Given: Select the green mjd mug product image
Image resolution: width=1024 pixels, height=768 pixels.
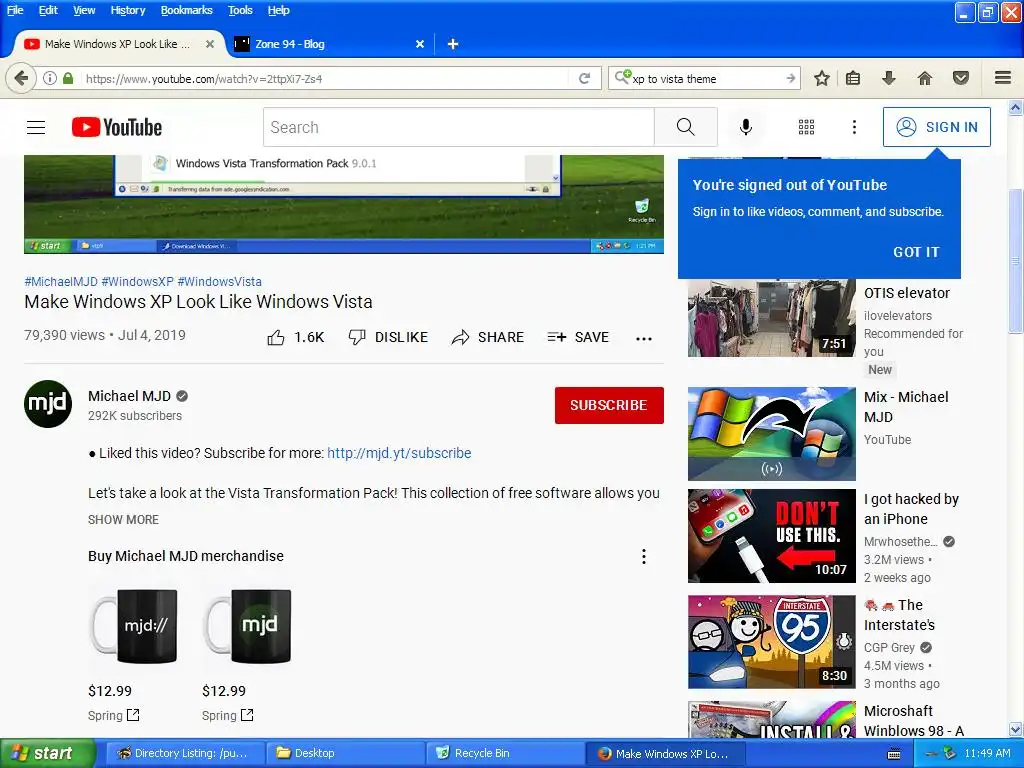Looking at the screenshot, I should point(248,626).
